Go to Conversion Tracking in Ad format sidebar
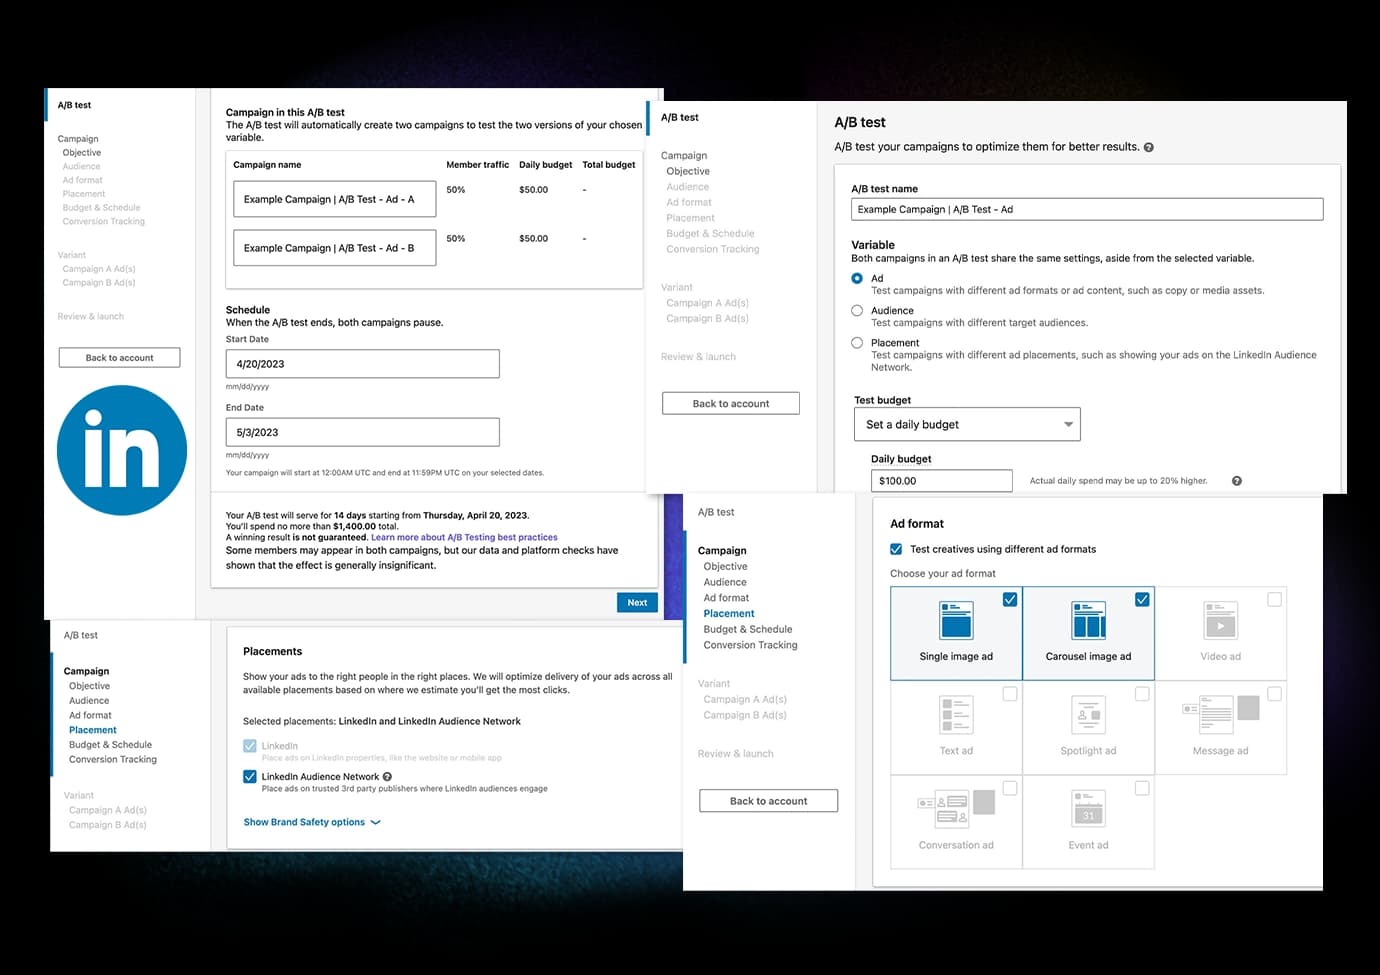Screen dimensions: 1380x975 pos(750,645)
